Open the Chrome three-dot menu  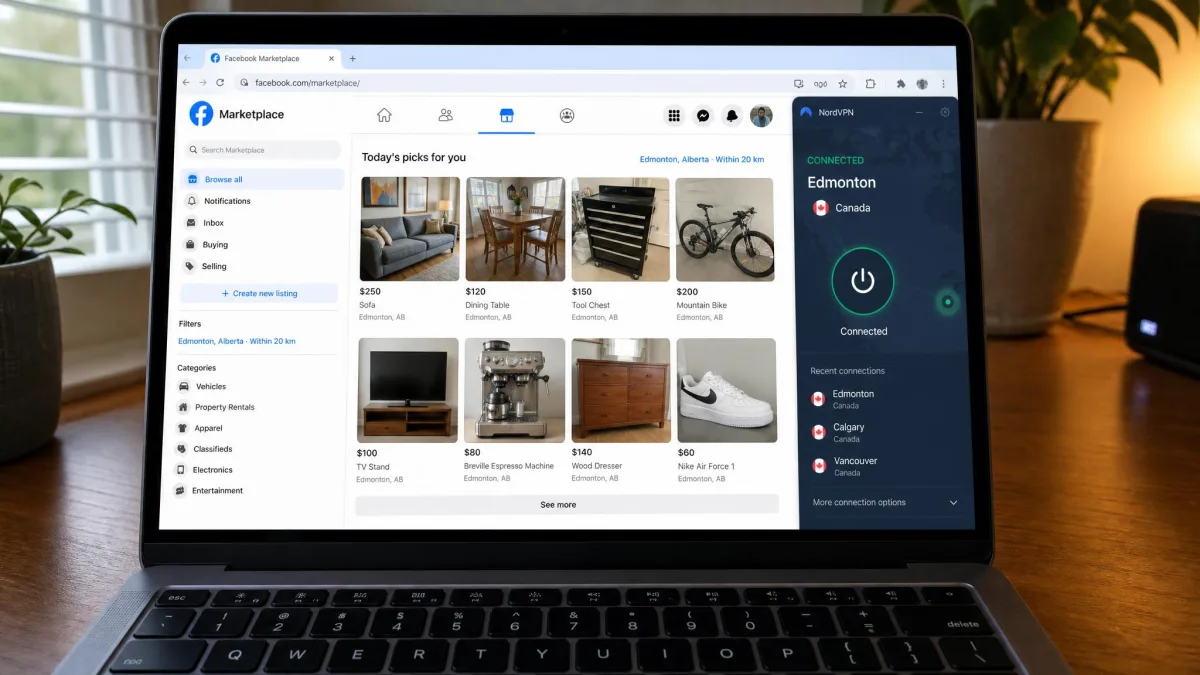[x=943, y=84]
